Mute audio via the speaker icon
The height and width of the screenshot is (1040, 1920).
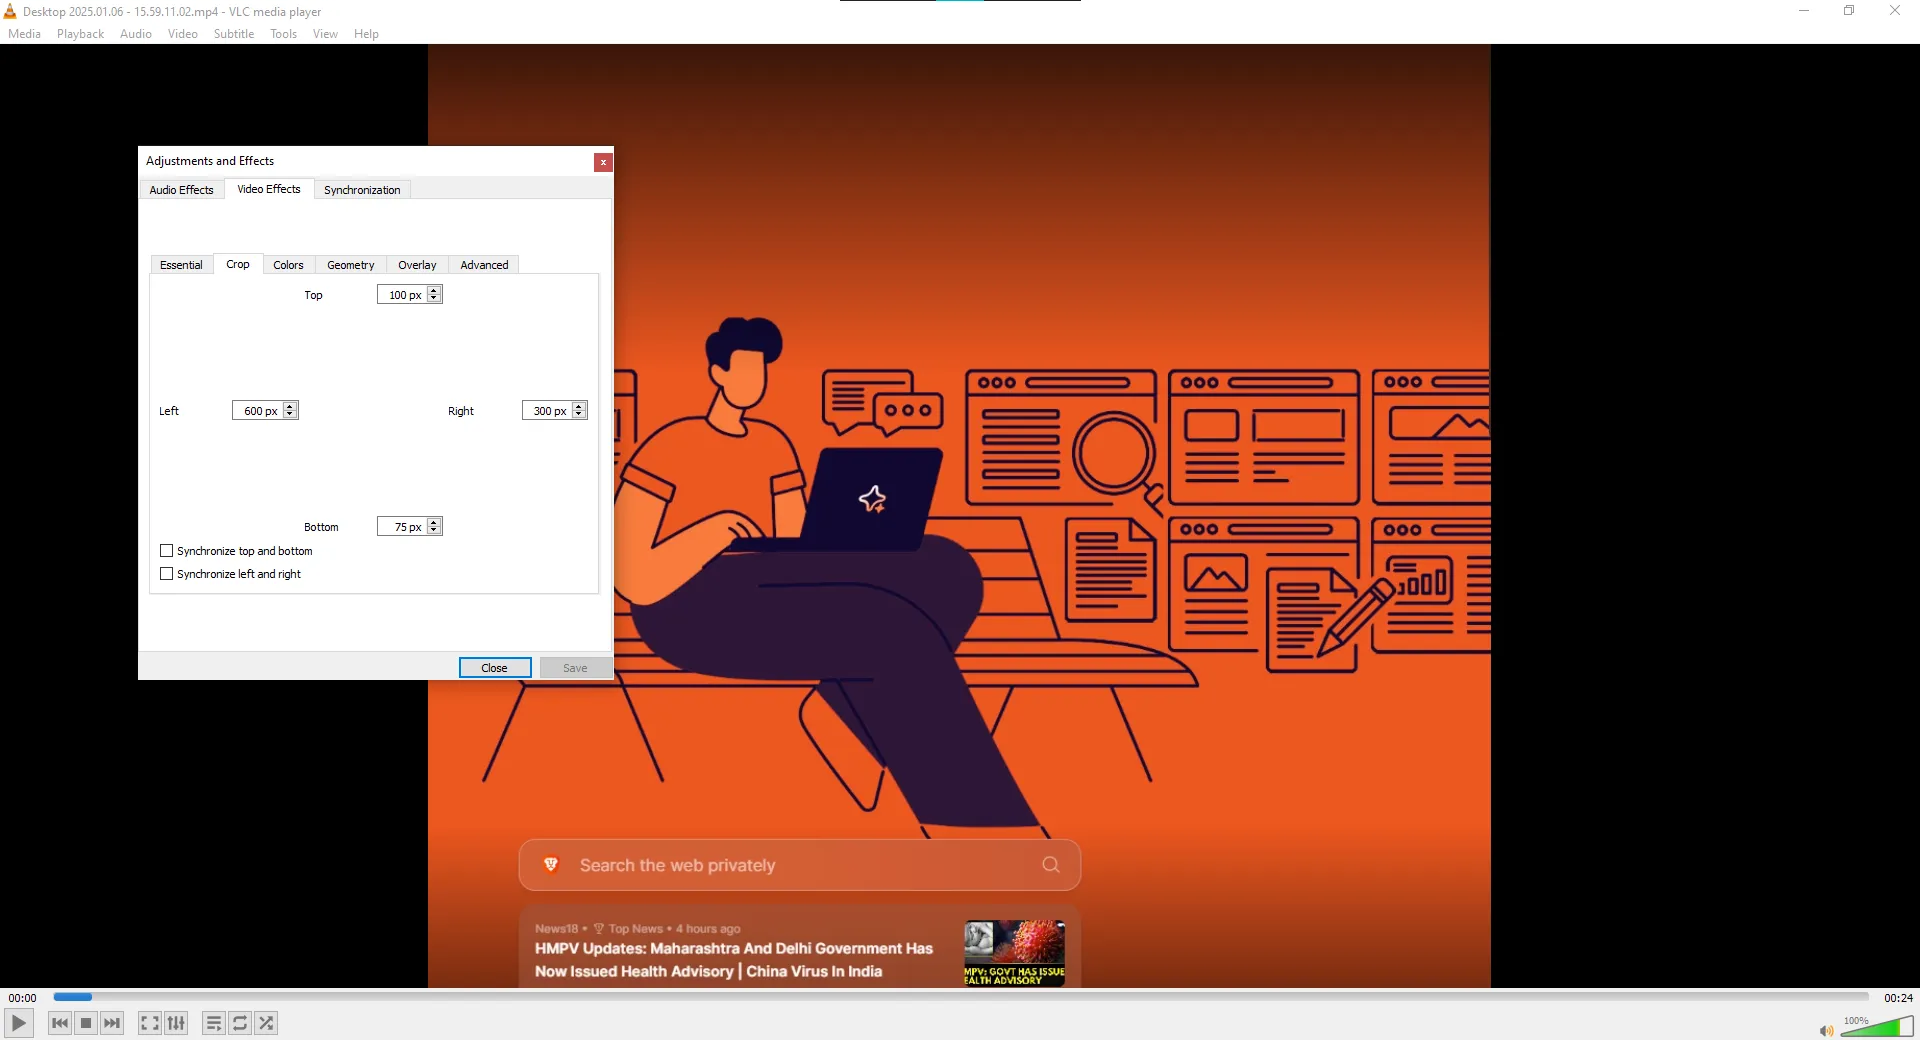coord(1826,1030)
